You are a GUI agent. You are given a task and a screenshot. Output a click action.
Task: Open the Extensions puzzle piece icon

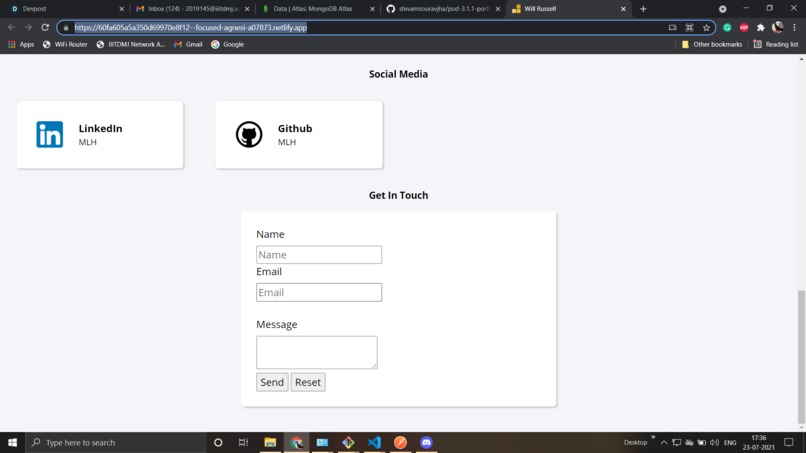click(761, 27)
